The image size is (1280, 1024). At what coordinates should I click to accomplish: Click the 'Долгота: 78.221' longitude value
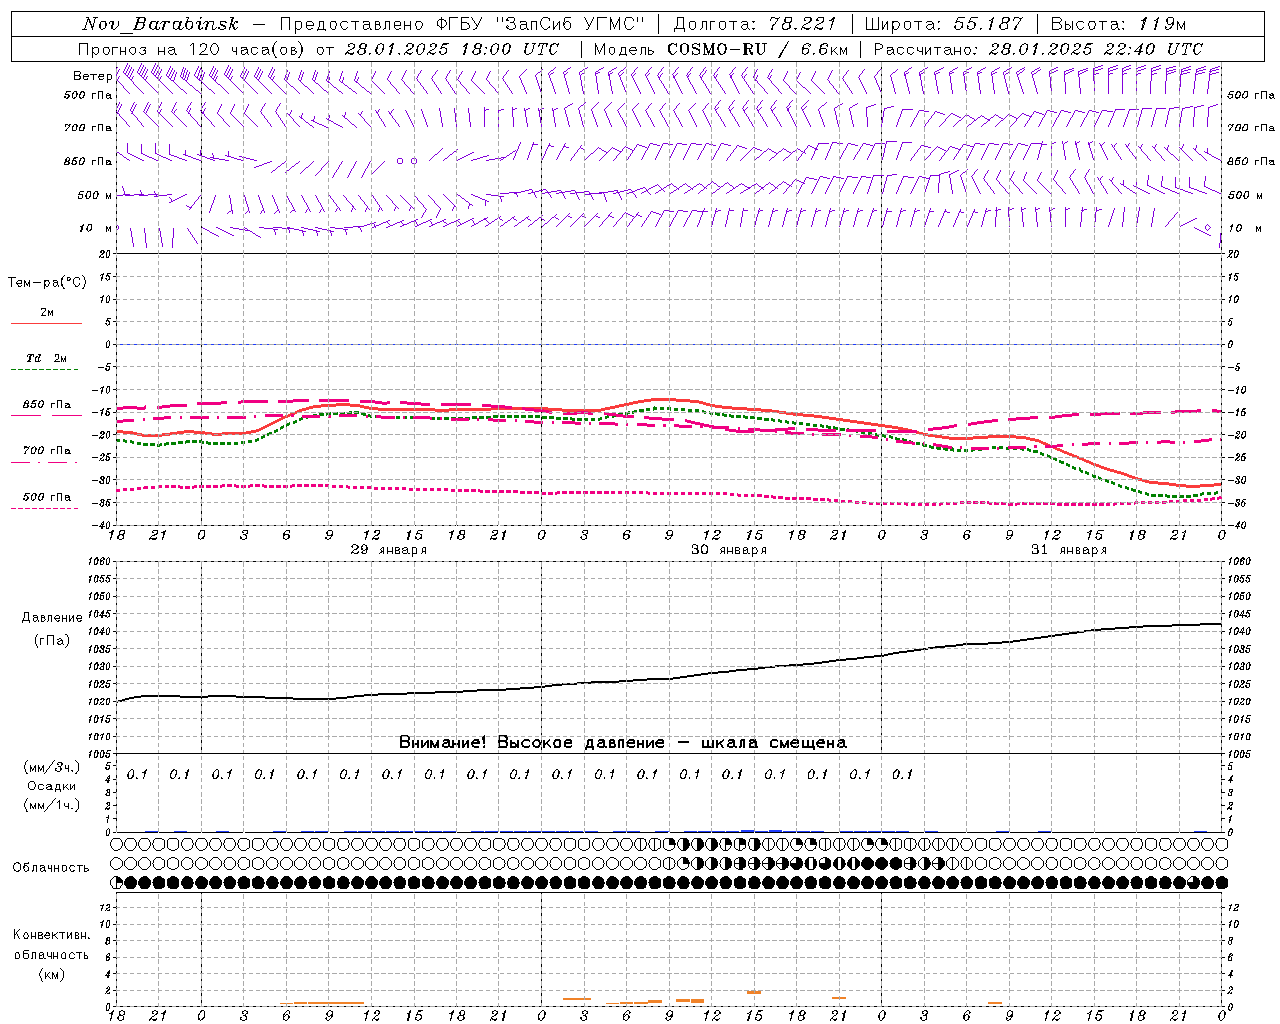(754, 24)
